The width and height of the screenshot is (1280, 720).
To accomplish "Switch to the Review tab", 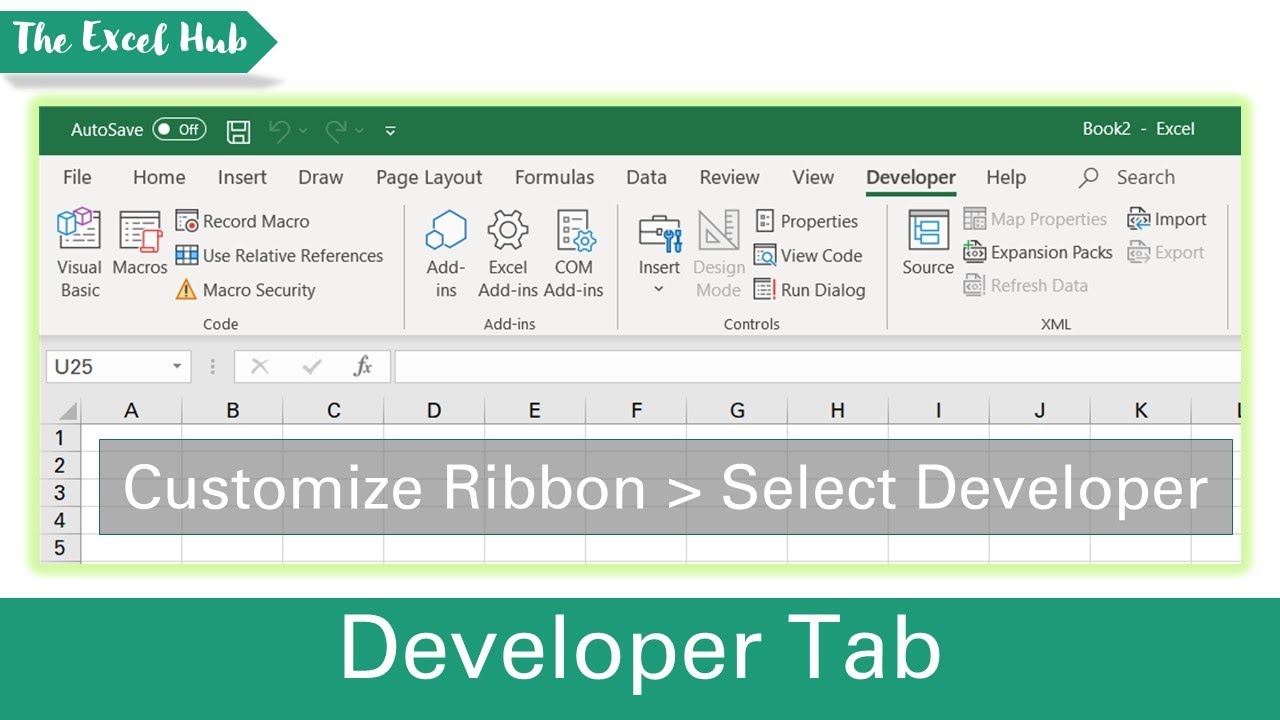I will [729, 177].
